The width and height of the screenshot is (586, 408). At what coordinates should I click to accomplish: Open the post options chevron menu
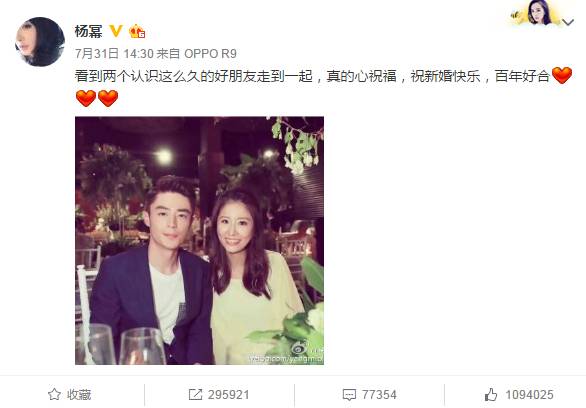coord(568,22)
